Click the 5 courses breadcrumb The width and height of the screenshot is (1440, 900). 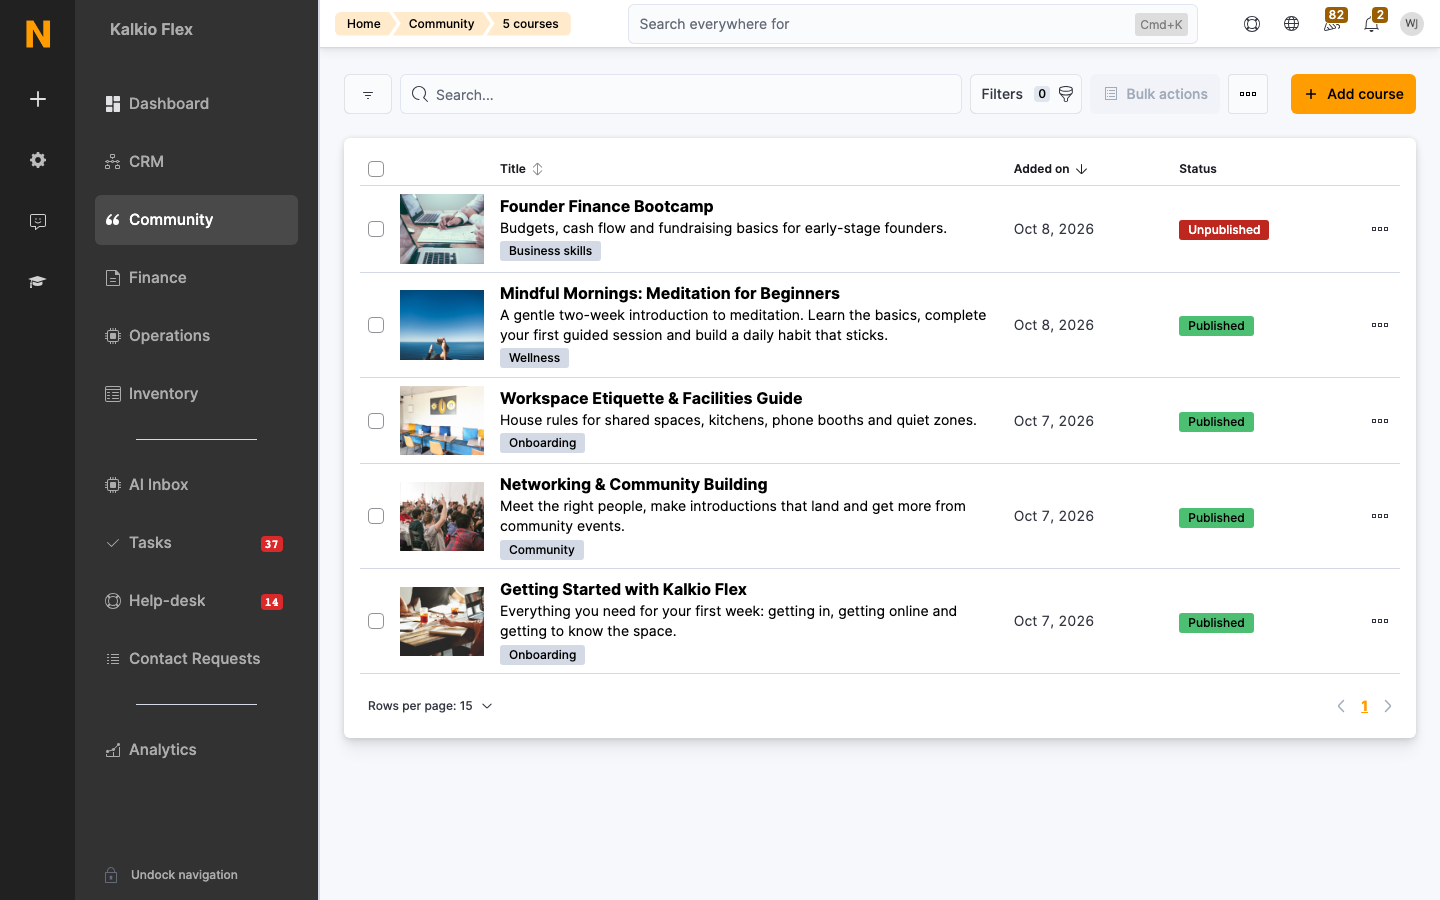pos(530,24)
